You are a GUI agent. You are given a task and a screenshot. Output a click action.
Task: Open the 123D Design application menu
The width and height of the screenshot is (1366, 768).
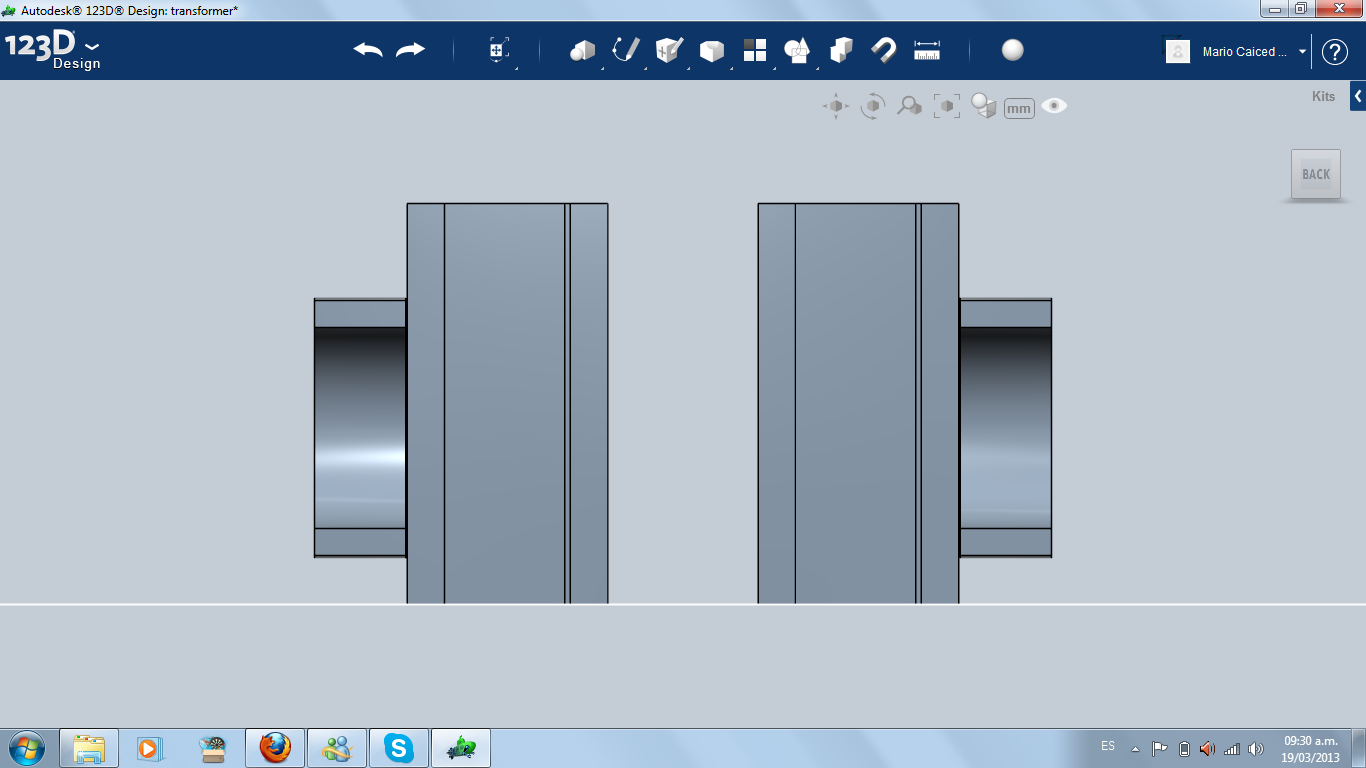53,51
